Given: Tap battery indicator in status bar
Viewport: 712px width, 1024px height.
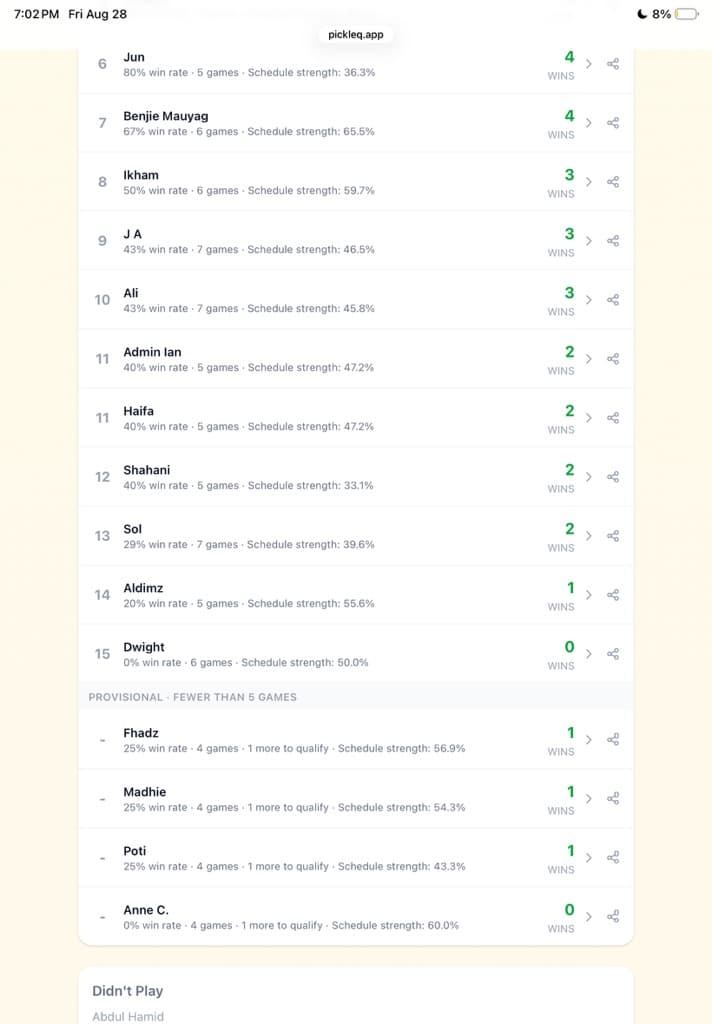Looking at the screenshot, I should tap(687, 14).
